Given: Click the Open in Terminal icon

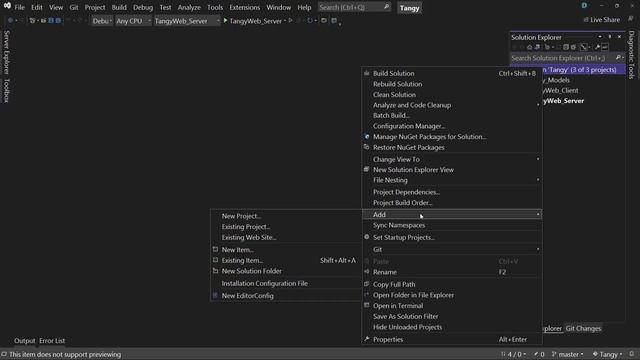Looking at the screenshot, I should click(x=367, y=305).
